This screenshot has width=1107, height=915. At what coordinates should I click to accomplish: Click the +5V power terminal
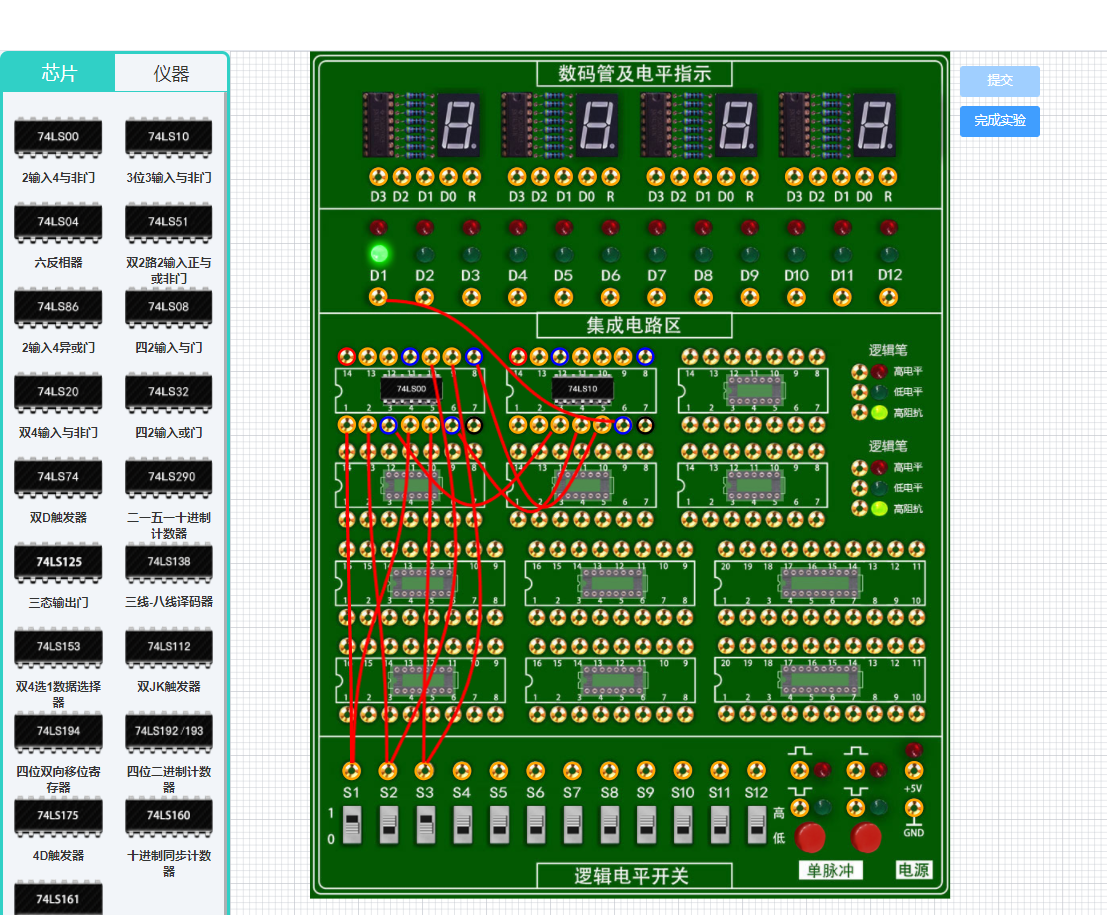click(913, 771)
